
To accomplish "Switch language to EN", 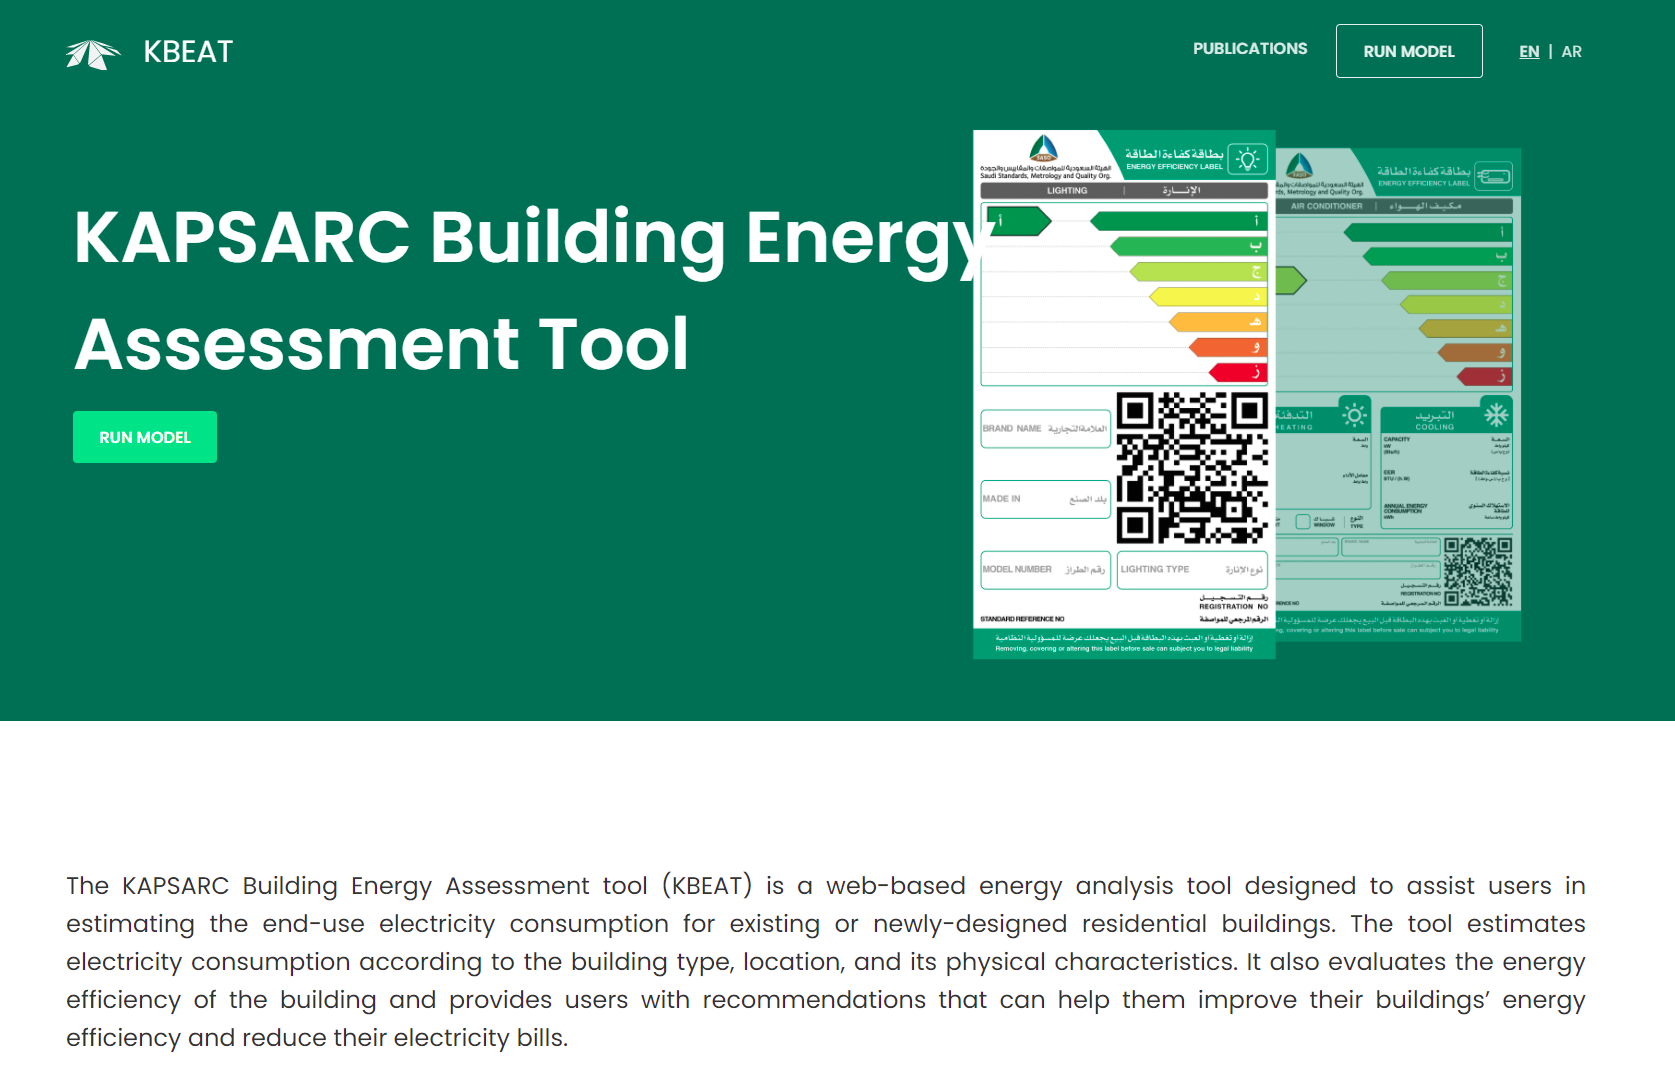I will click(1529, 51).
